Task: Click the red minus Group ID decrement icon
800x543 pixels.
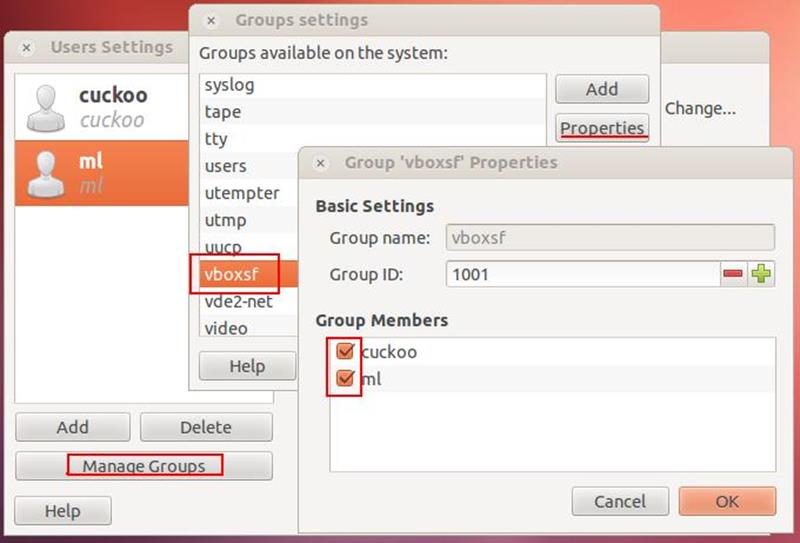Action: (x=733, y=274)
